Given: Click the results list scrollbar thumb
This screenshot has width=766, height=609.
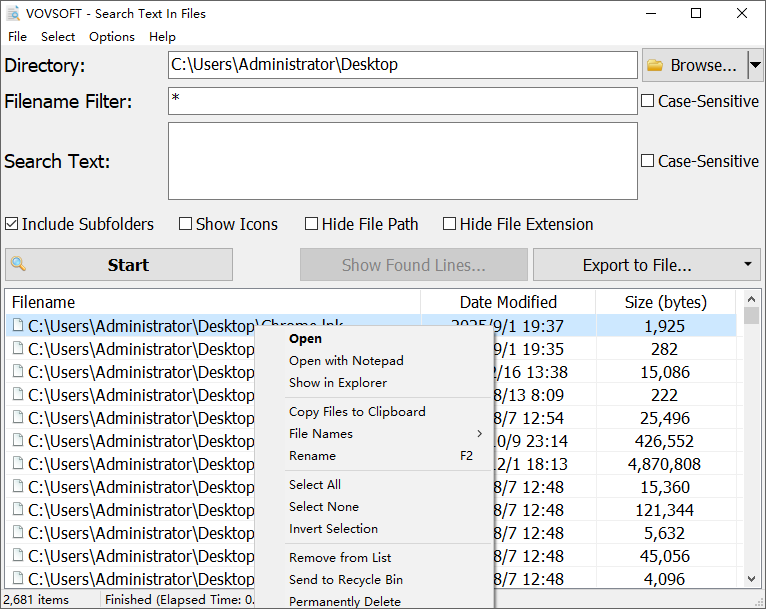Looking at the screenshot, I should pyautogui.click(x=751, y=315).
